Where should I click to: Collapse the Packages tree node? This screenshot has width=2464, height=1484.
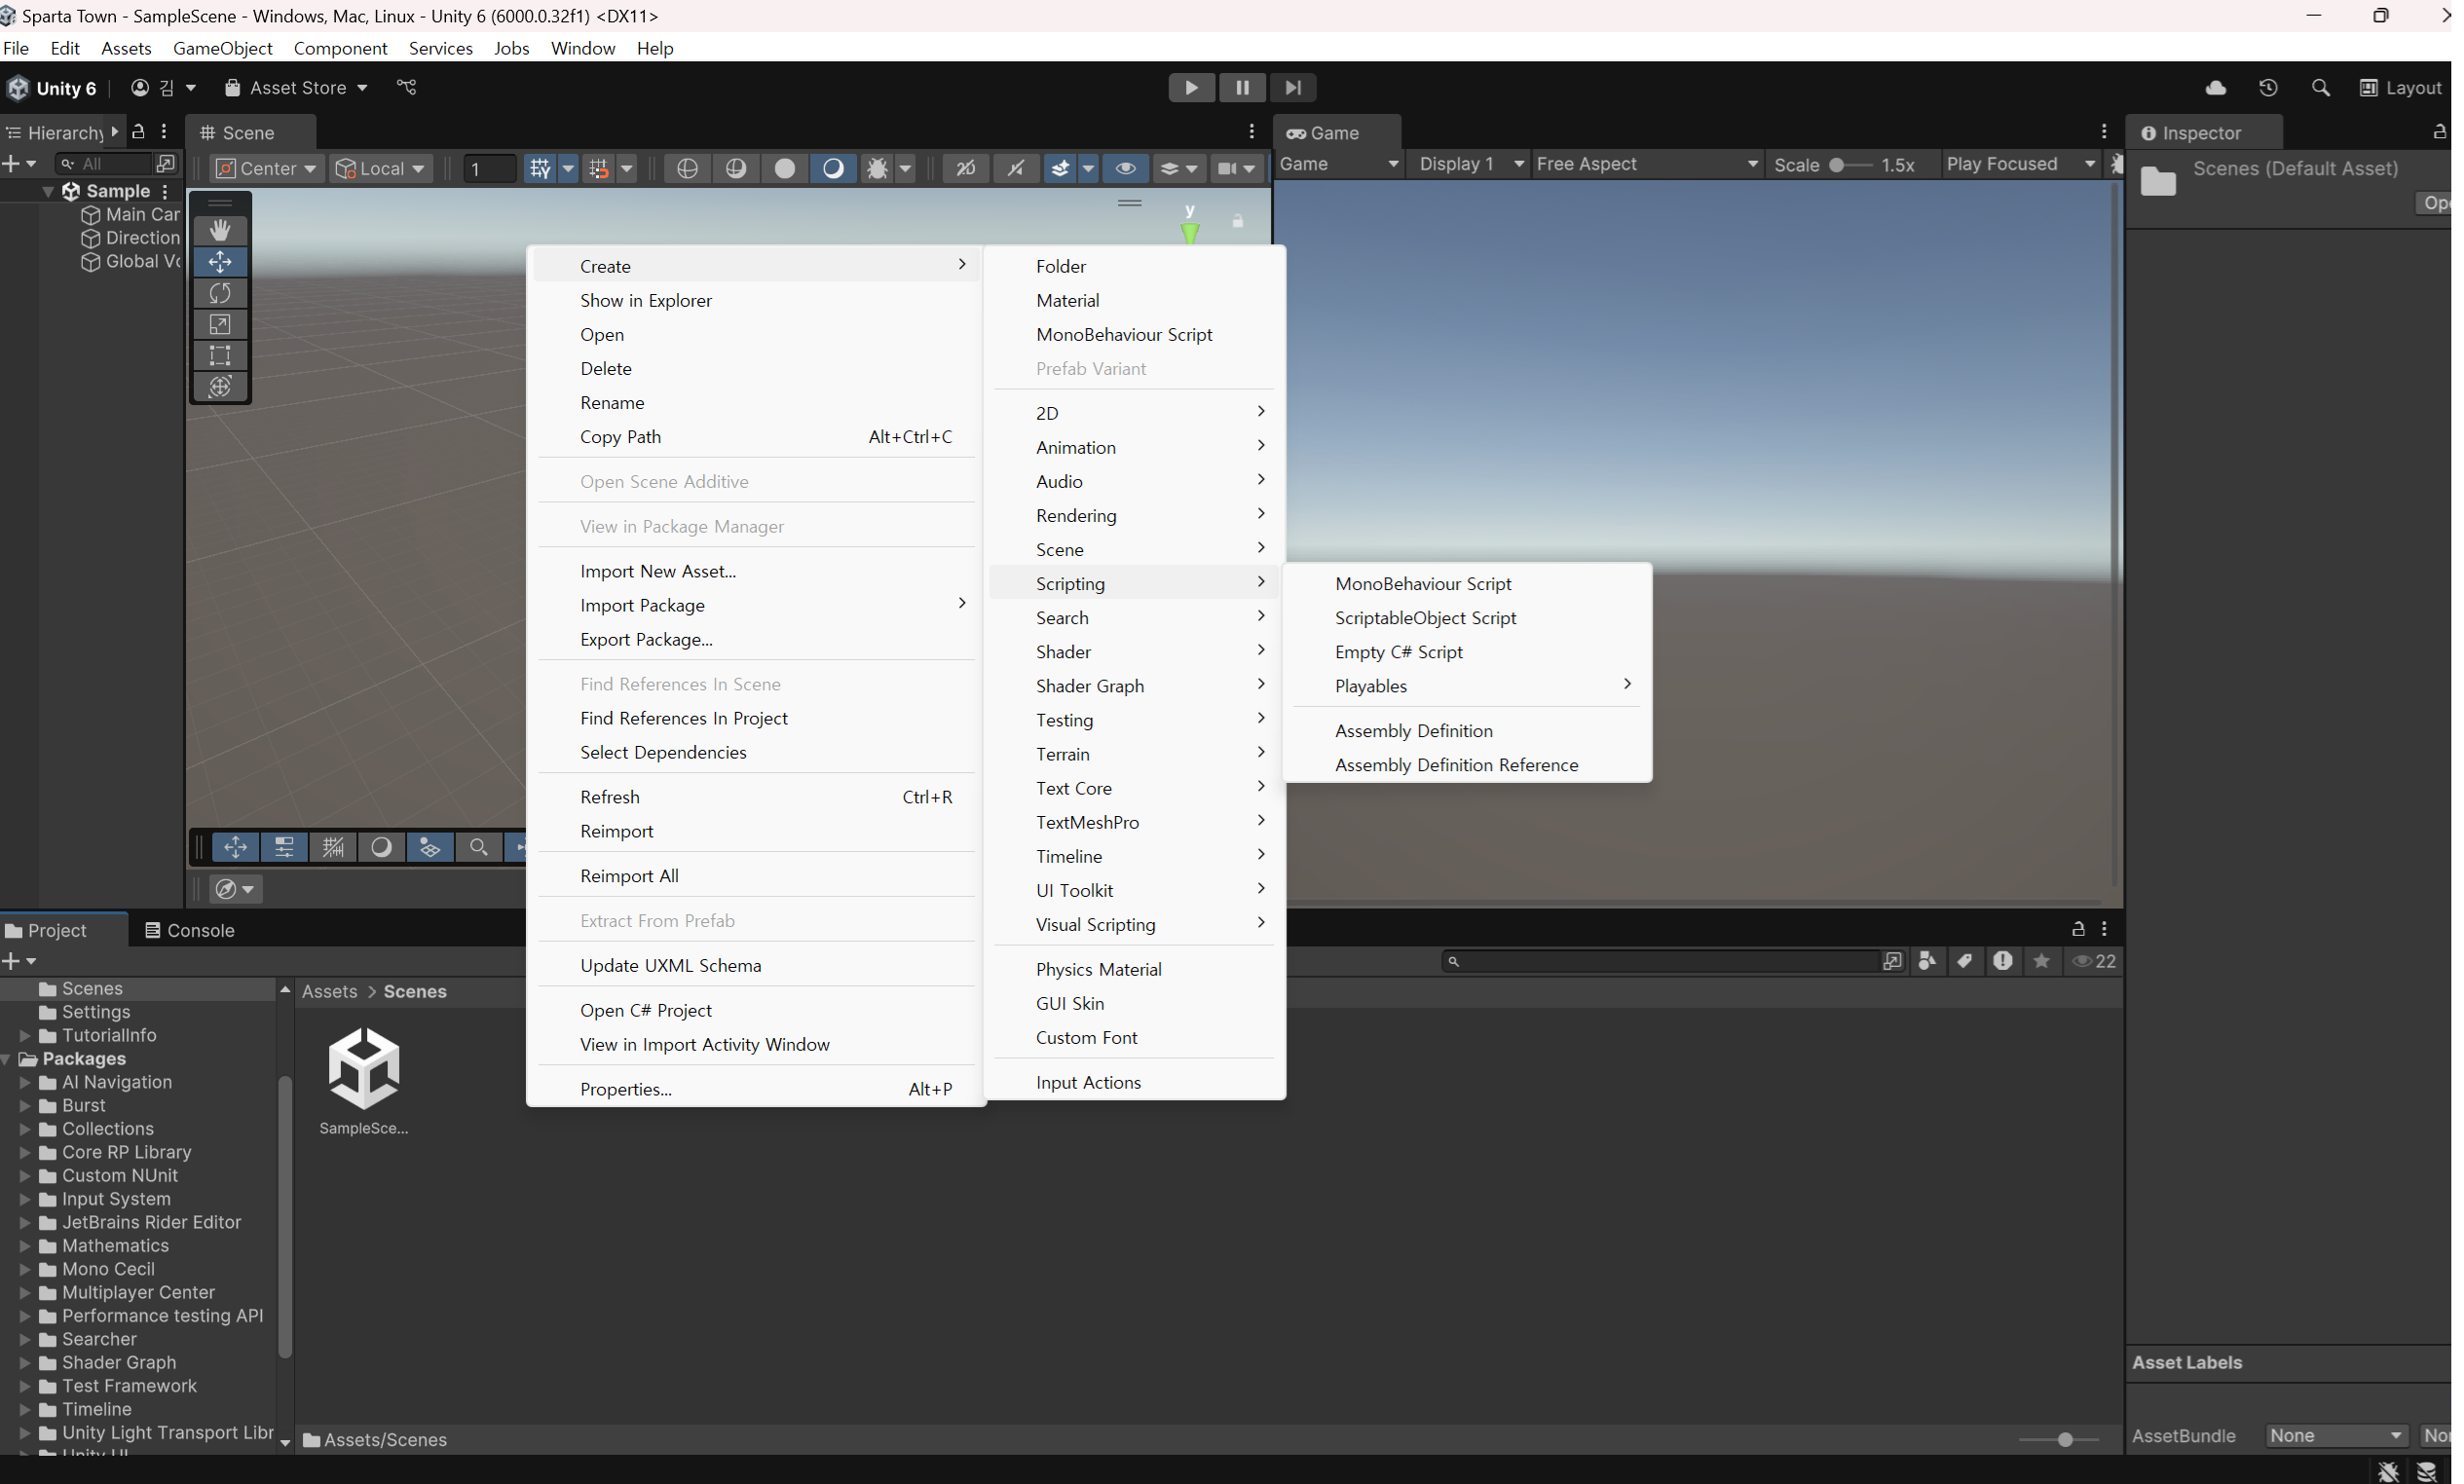click(8, 1059)
